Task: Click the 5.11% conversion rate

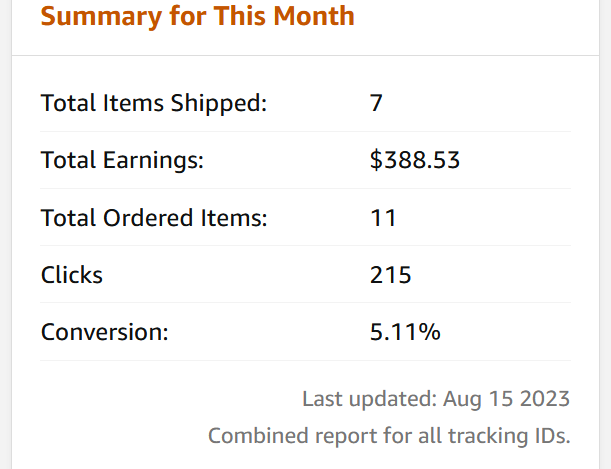Action: pos(405,332)
